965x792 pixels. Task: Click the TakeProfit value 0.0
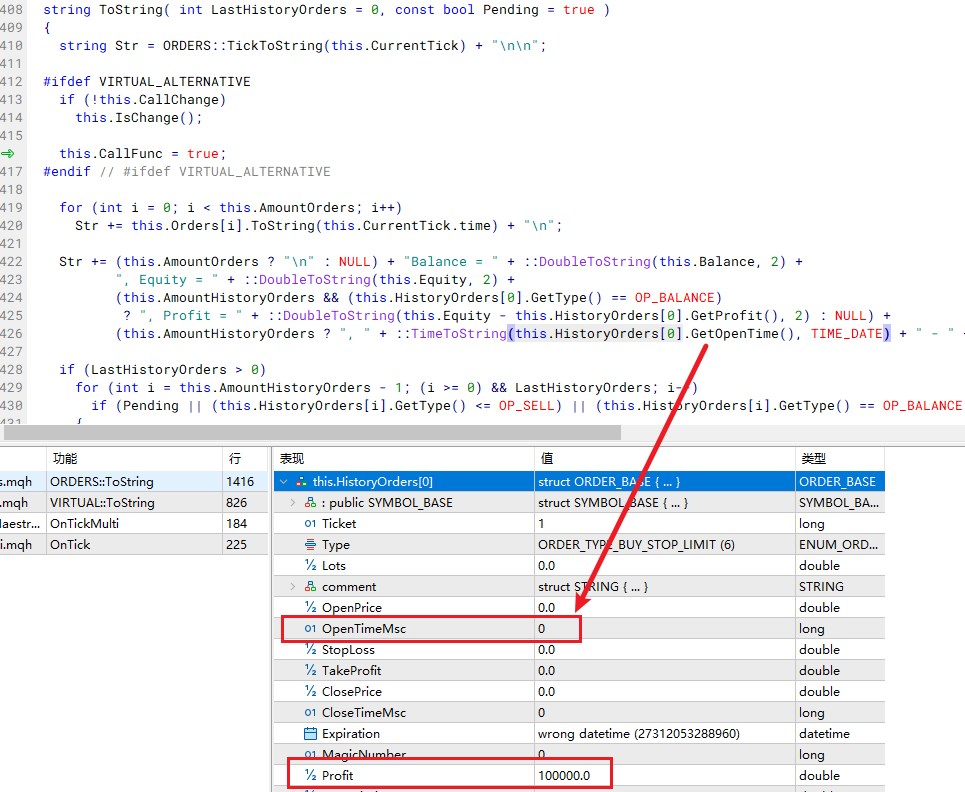[x=547, y=670]
